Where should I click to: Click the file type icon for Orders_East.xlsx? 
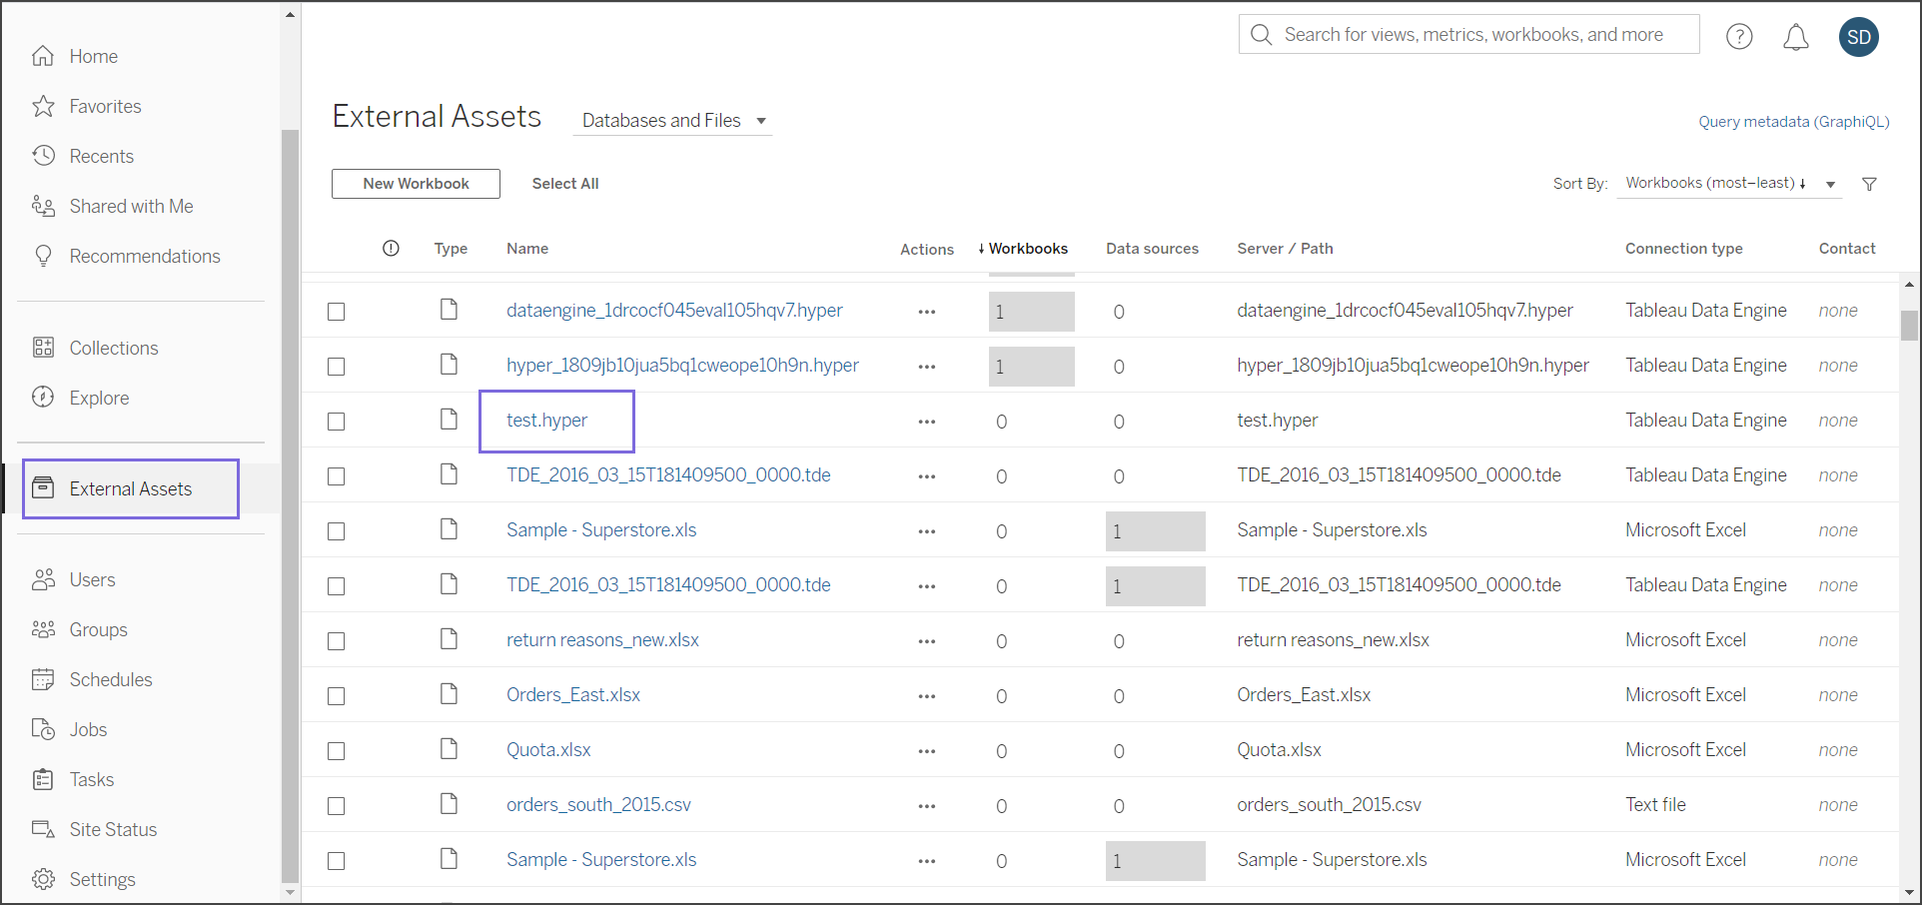(x=449, y=694)
